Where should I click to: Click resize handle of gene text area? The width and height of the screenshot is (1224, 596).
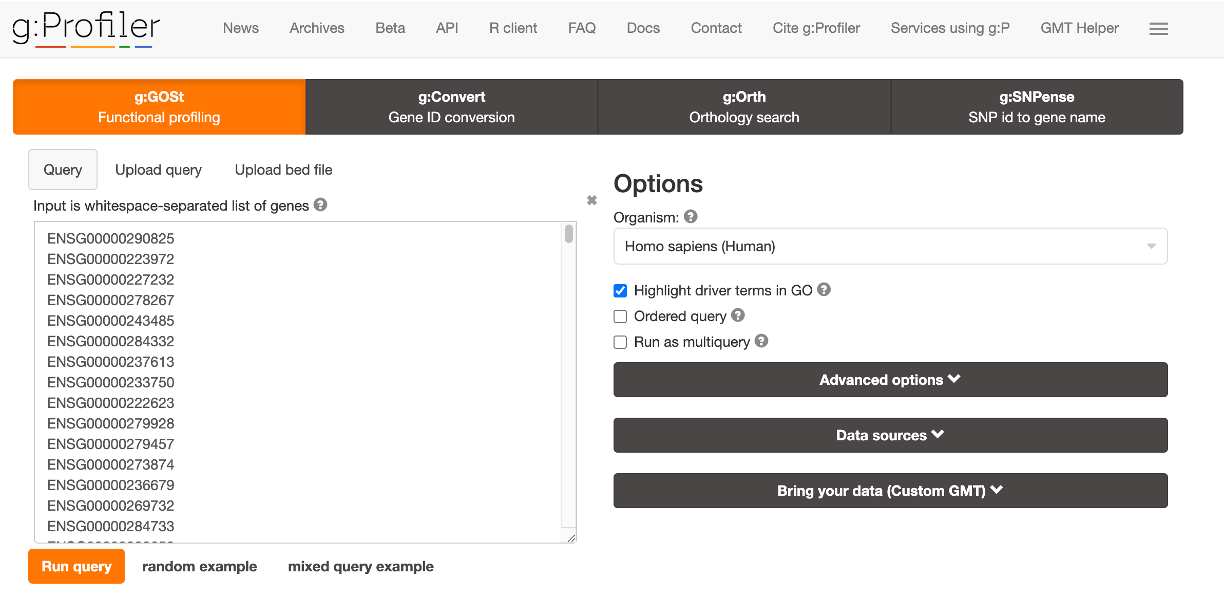coord(571,538)
